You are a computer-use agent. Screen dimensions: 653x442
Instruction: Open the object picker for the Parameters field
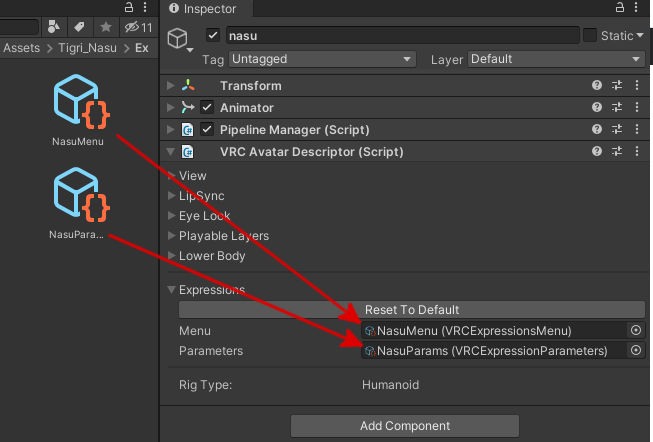636,350
